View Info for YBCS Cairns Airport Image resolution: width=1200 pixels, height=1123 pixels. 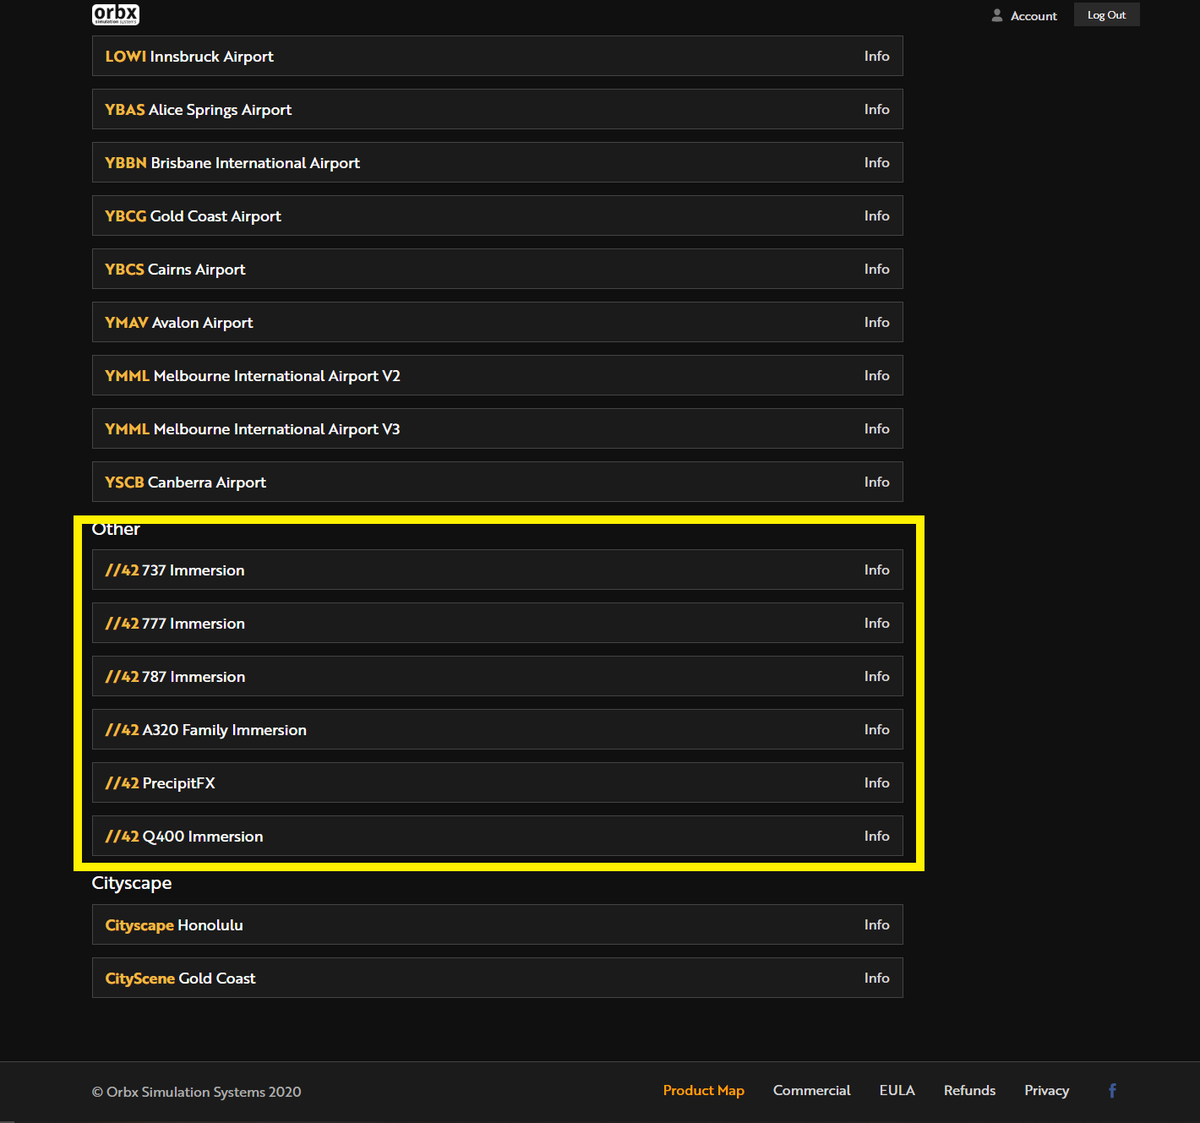(877, 269)
